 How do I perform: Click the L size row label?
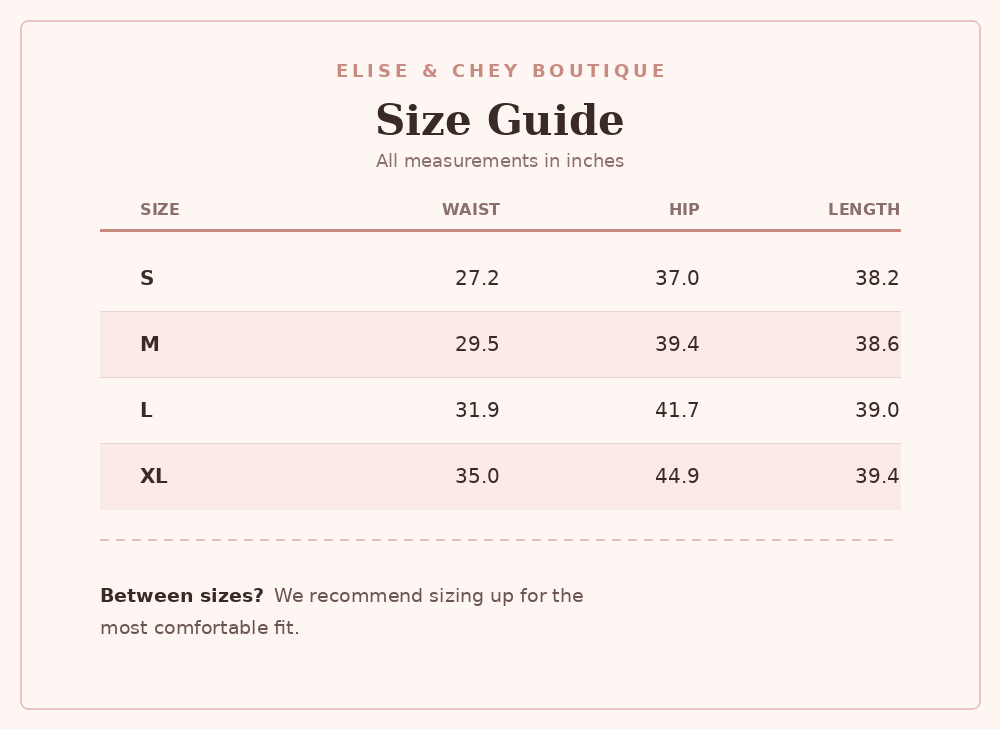(146, 410)
